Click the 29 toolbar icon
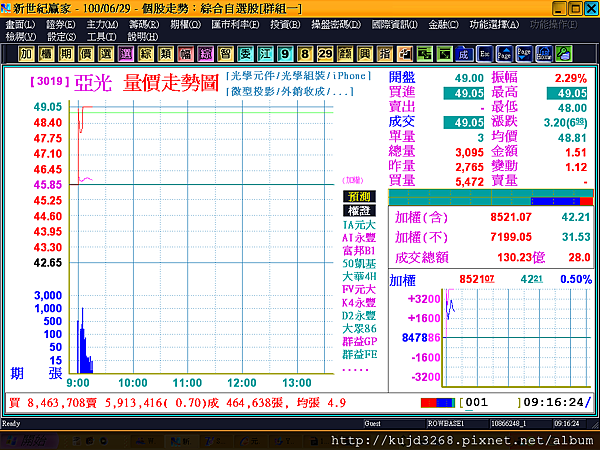 tap(324, 54)
